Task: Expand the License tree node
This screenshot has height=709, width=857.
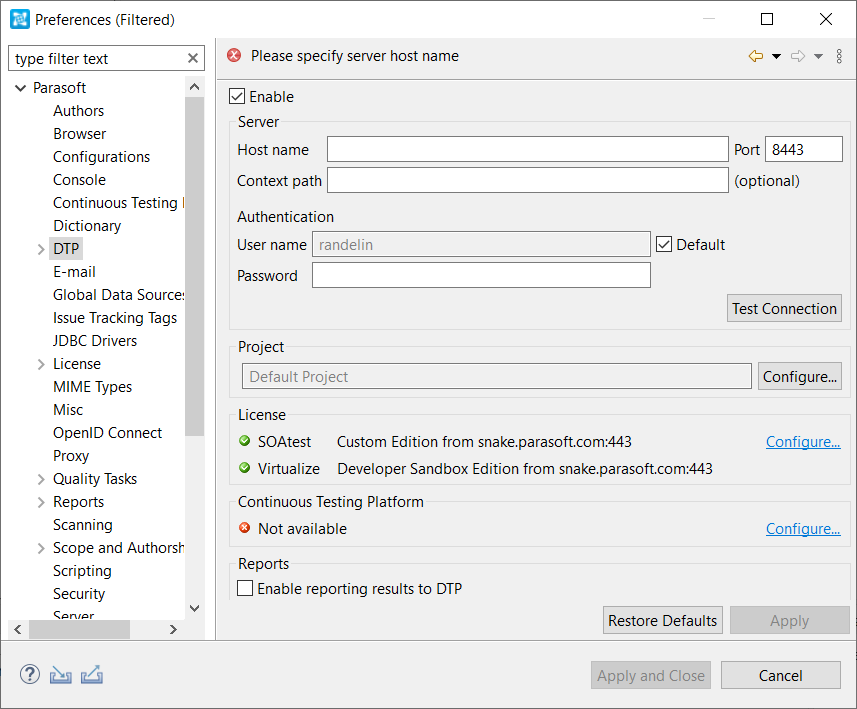Action: point(41,364)
